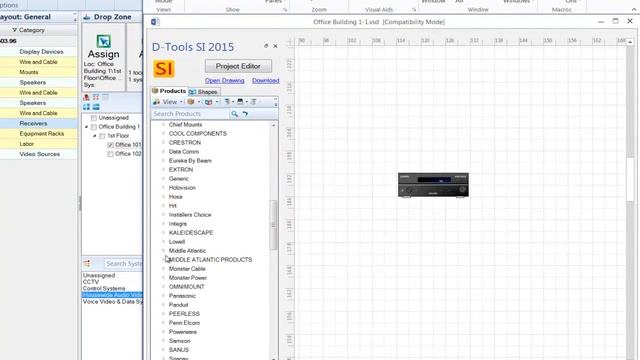Uncheck the Office 101 checkbox
This screenshot has height=360, width=640.
tap(110, 145)
